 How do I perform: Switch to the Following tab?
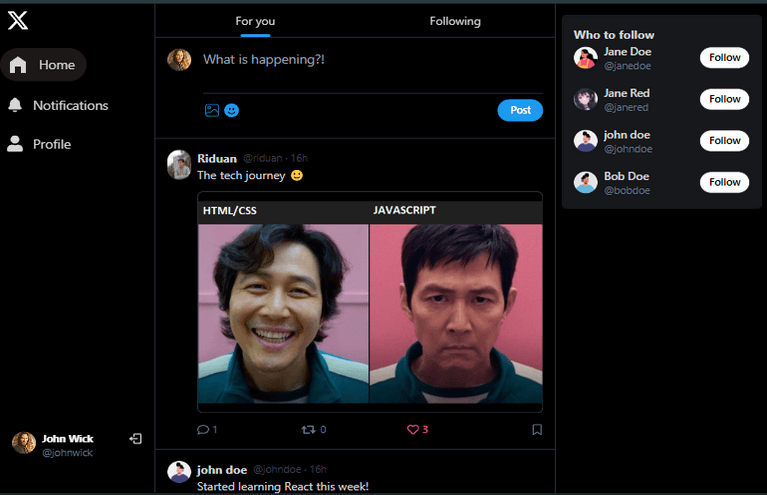point(455,21)
